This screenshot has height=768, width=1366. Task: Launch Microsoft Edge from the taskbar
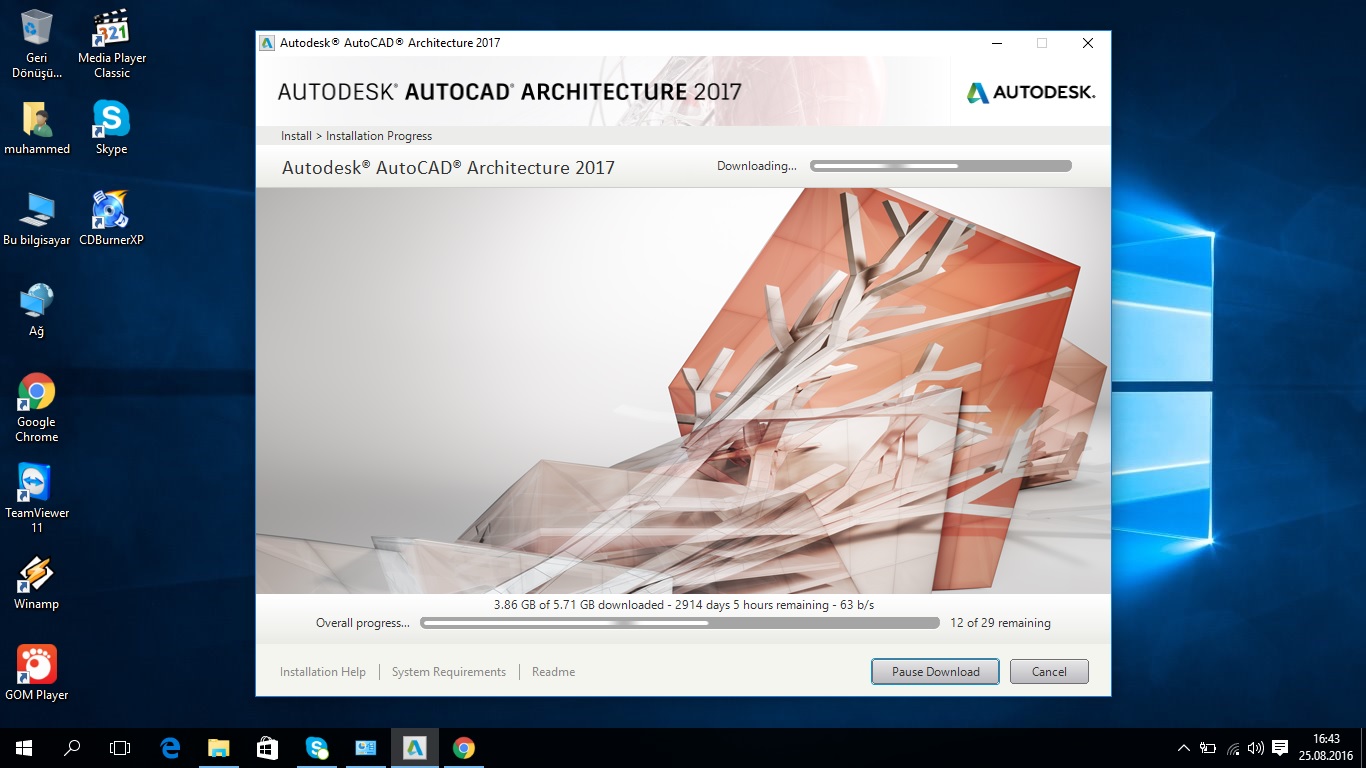pos(170,748)
